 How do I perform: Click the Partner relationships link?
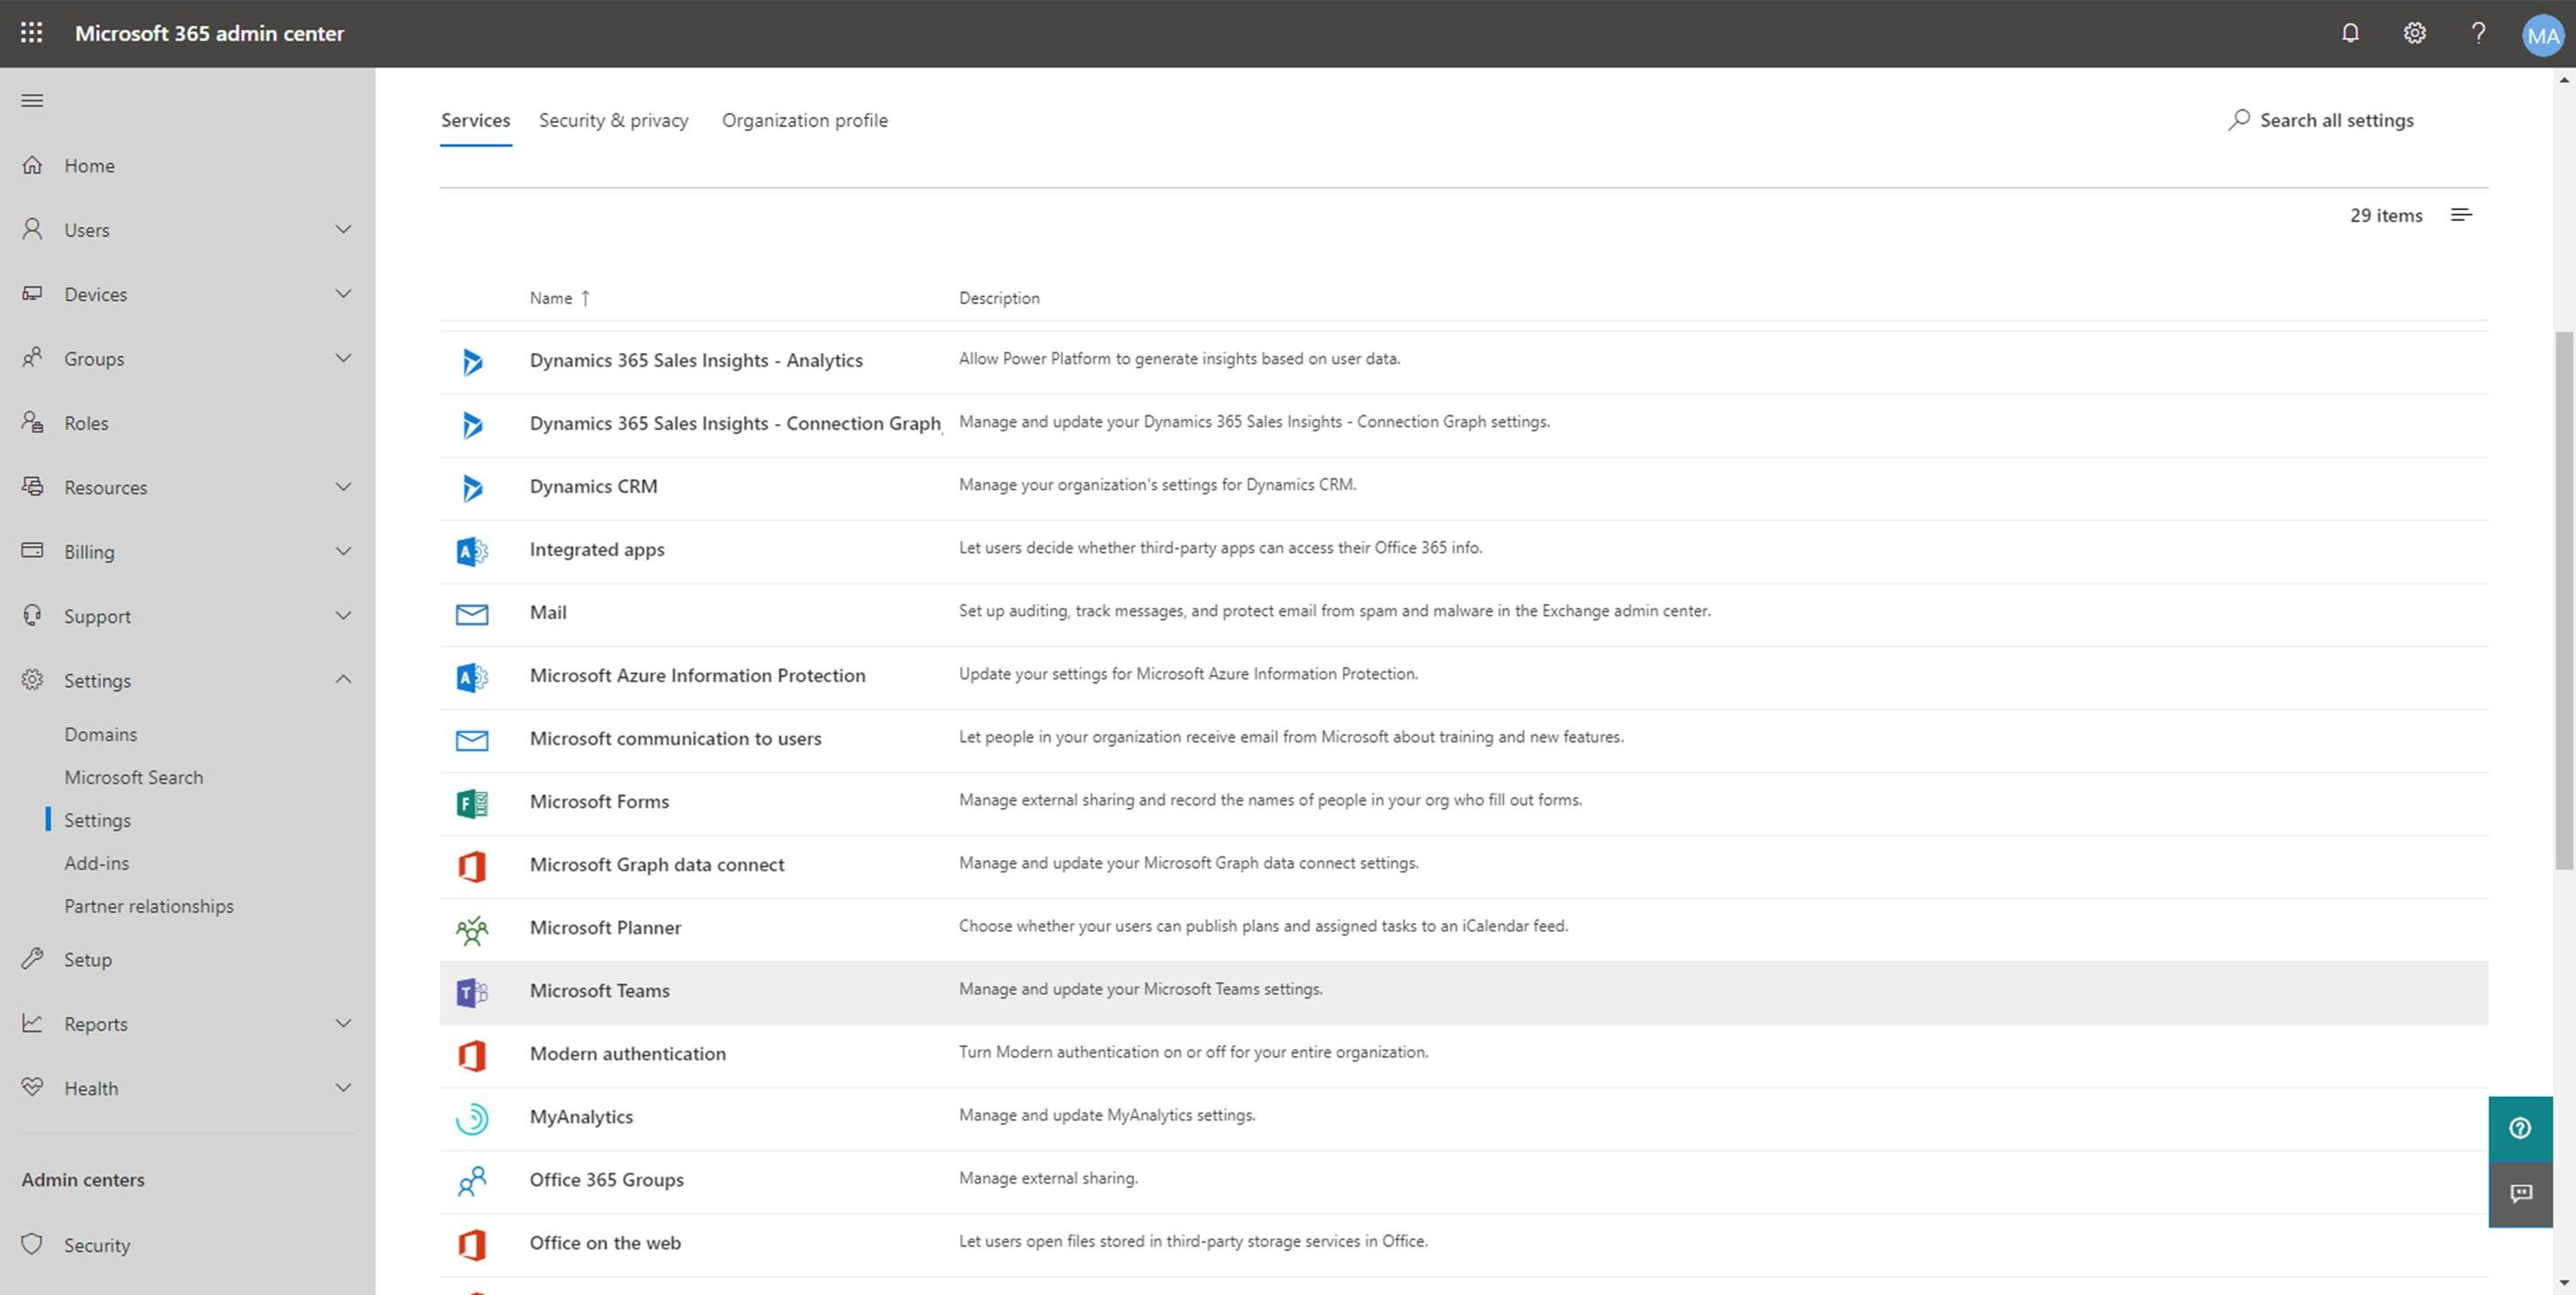click(x=148, y=903)
